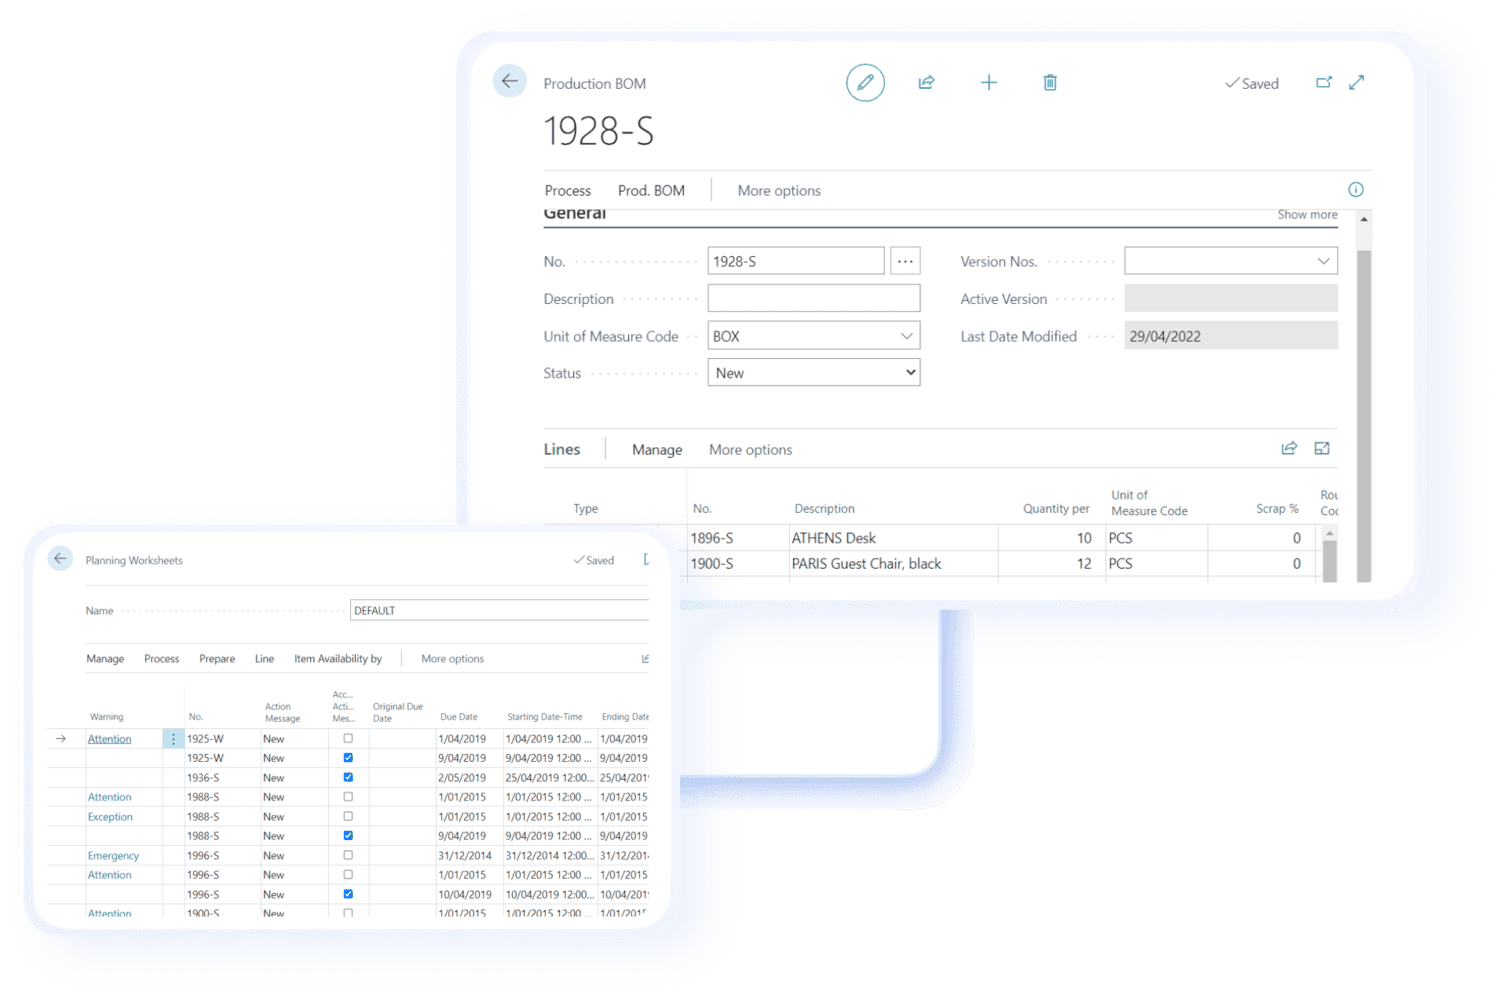Image resolution: width=1499 pixels, height=999 pixels.
Task: Open the Unit of Measure Code dropdown
Action: point(906,336)
